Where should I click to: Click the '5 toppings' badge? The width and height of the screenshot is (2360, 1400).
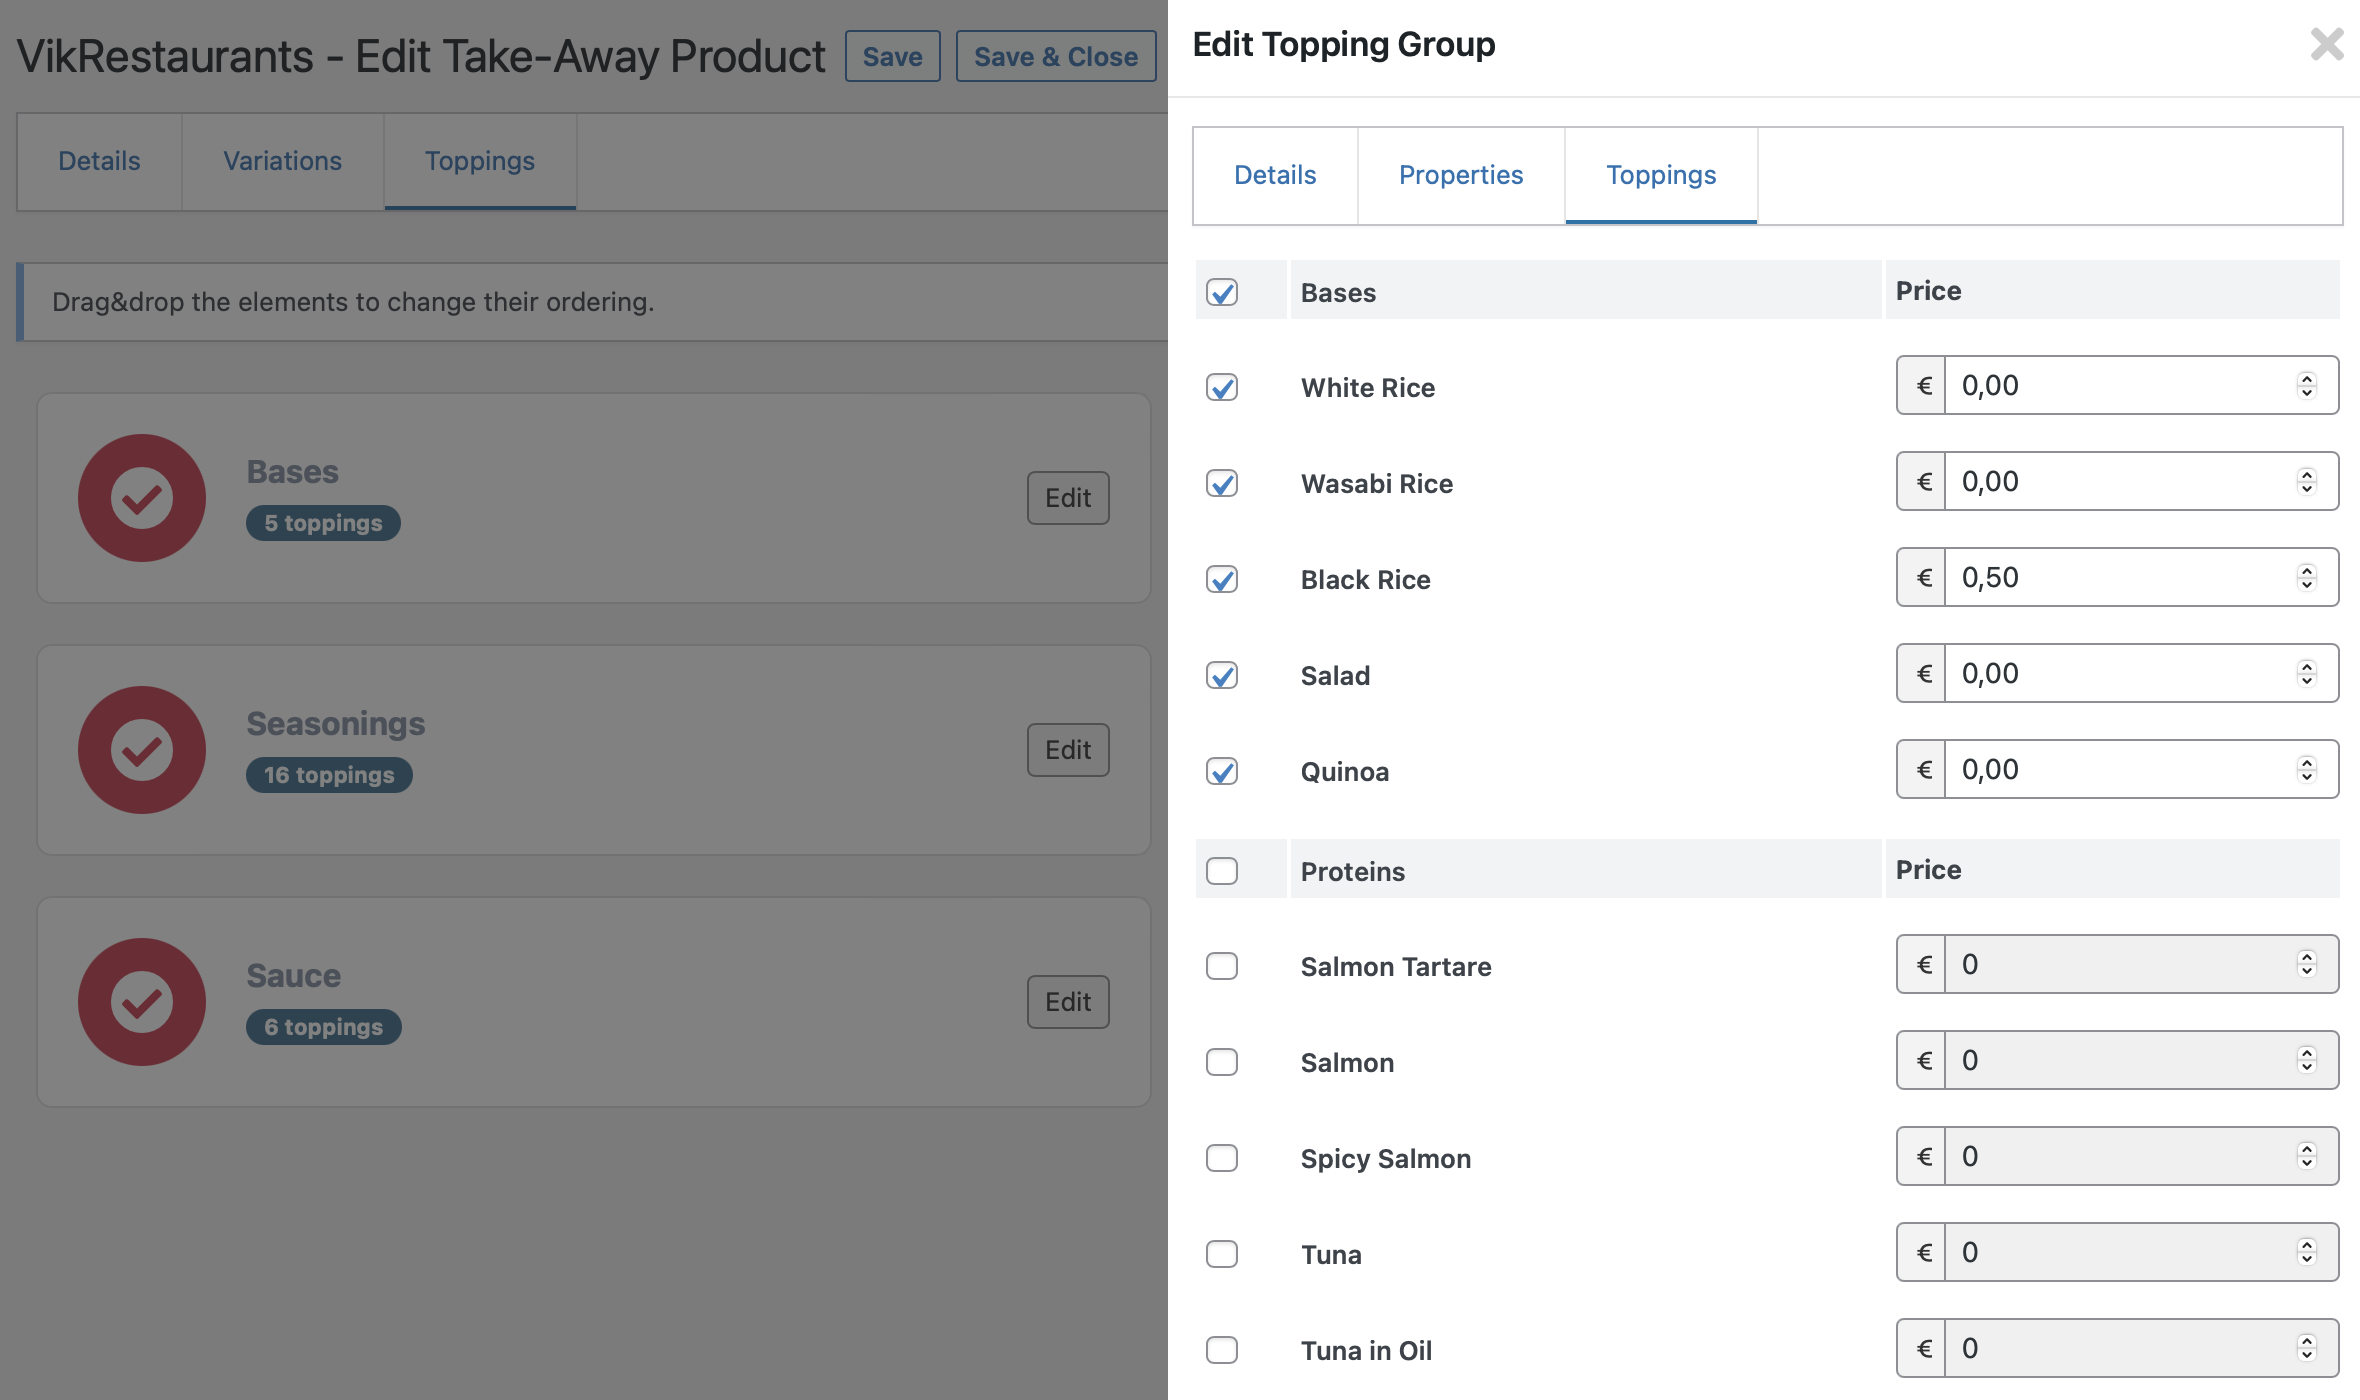click(x=323, y=523)
